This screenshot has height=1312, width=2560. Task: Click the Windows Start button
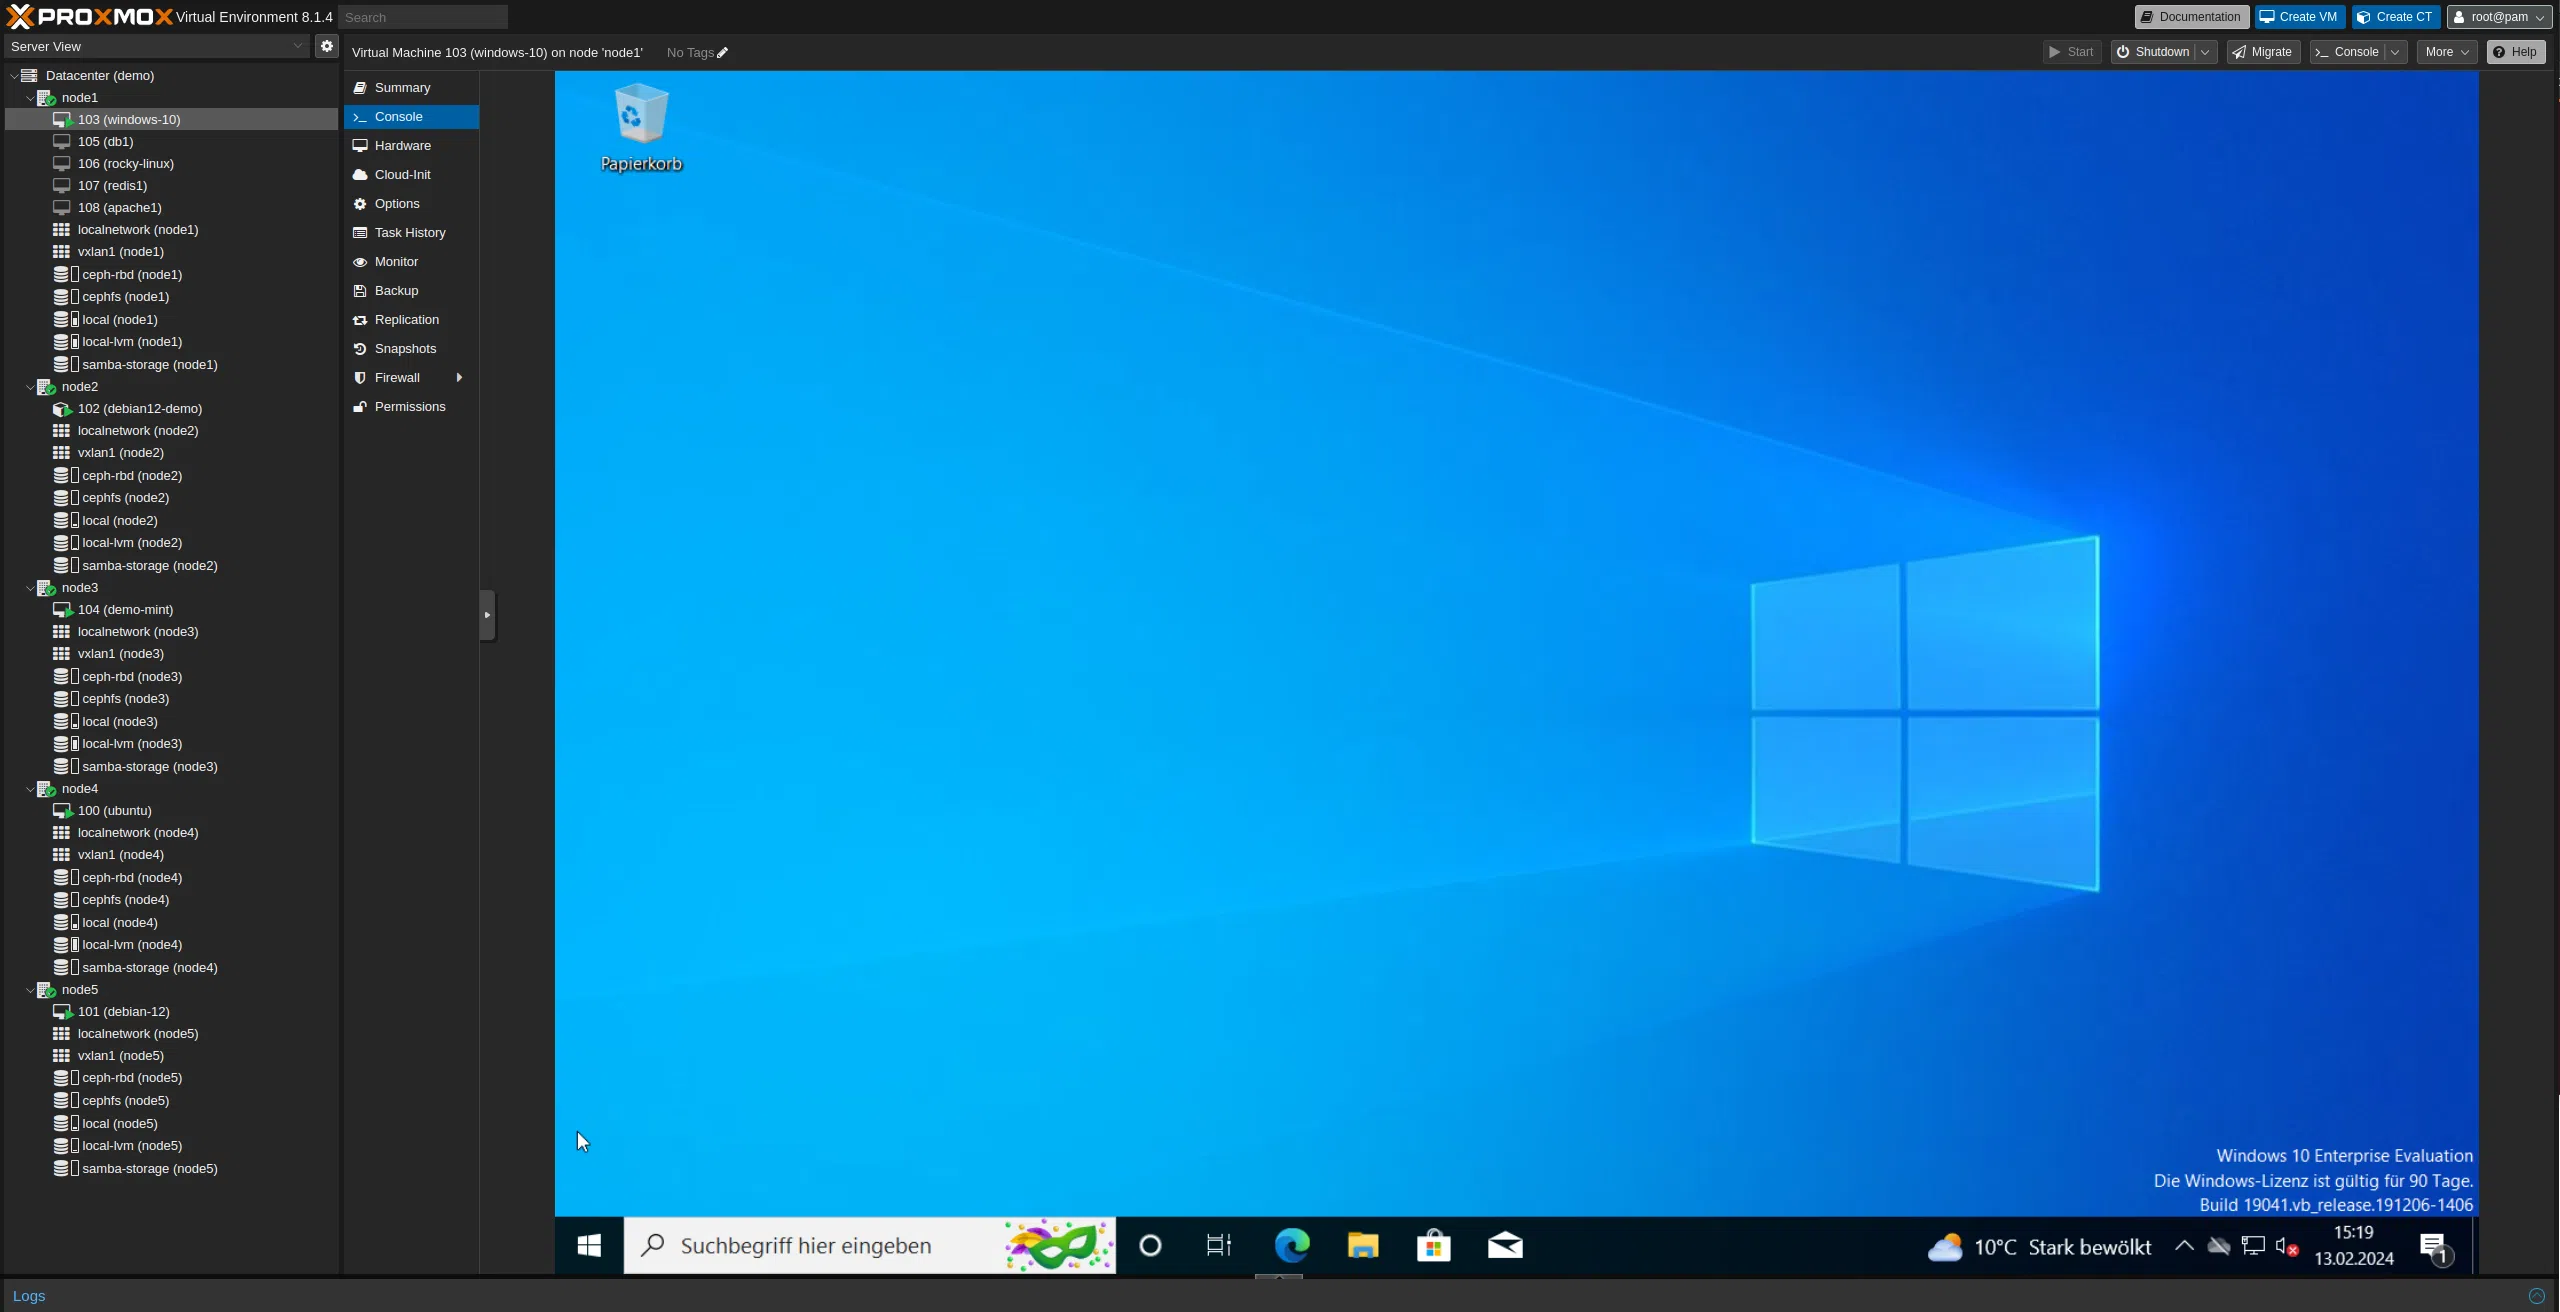click(x=589, y=1245)
